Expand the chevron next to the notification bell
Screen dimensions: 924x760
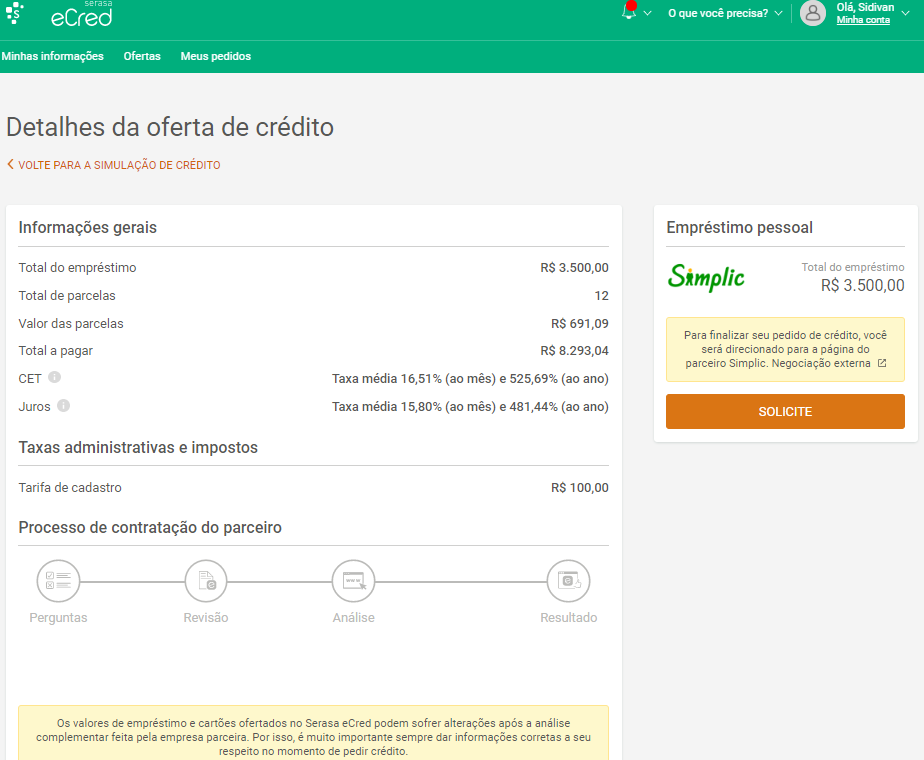pos(648,13)
